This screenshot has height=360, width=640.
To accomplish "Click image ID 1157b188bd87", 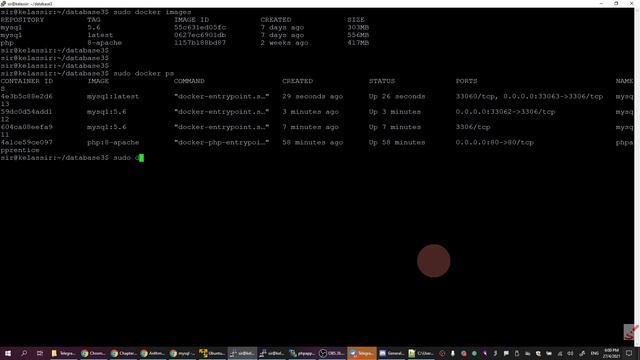I will [200, 43].
